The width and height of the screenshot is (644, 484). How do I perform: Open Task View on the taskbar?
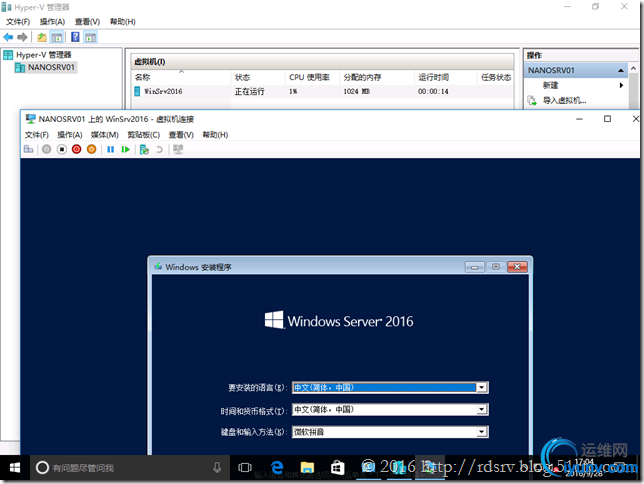point(245,468)
